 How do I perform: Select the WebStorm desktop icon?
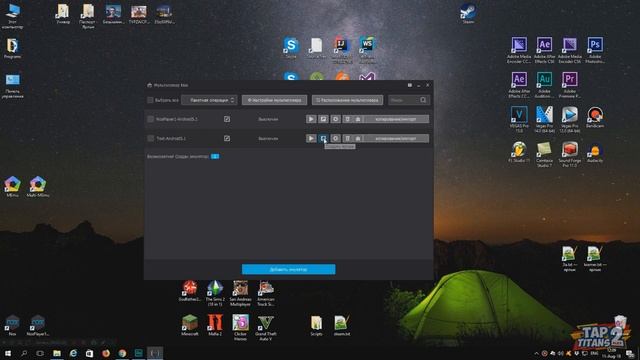click(x=367, y=49)
